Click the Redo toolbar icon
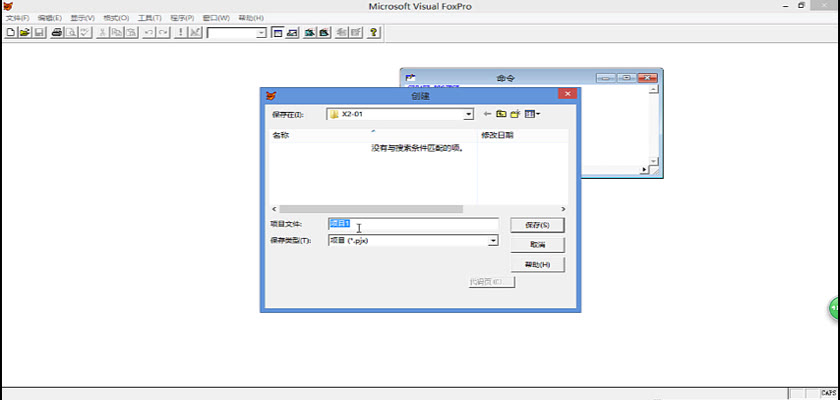 click(163, 33)
